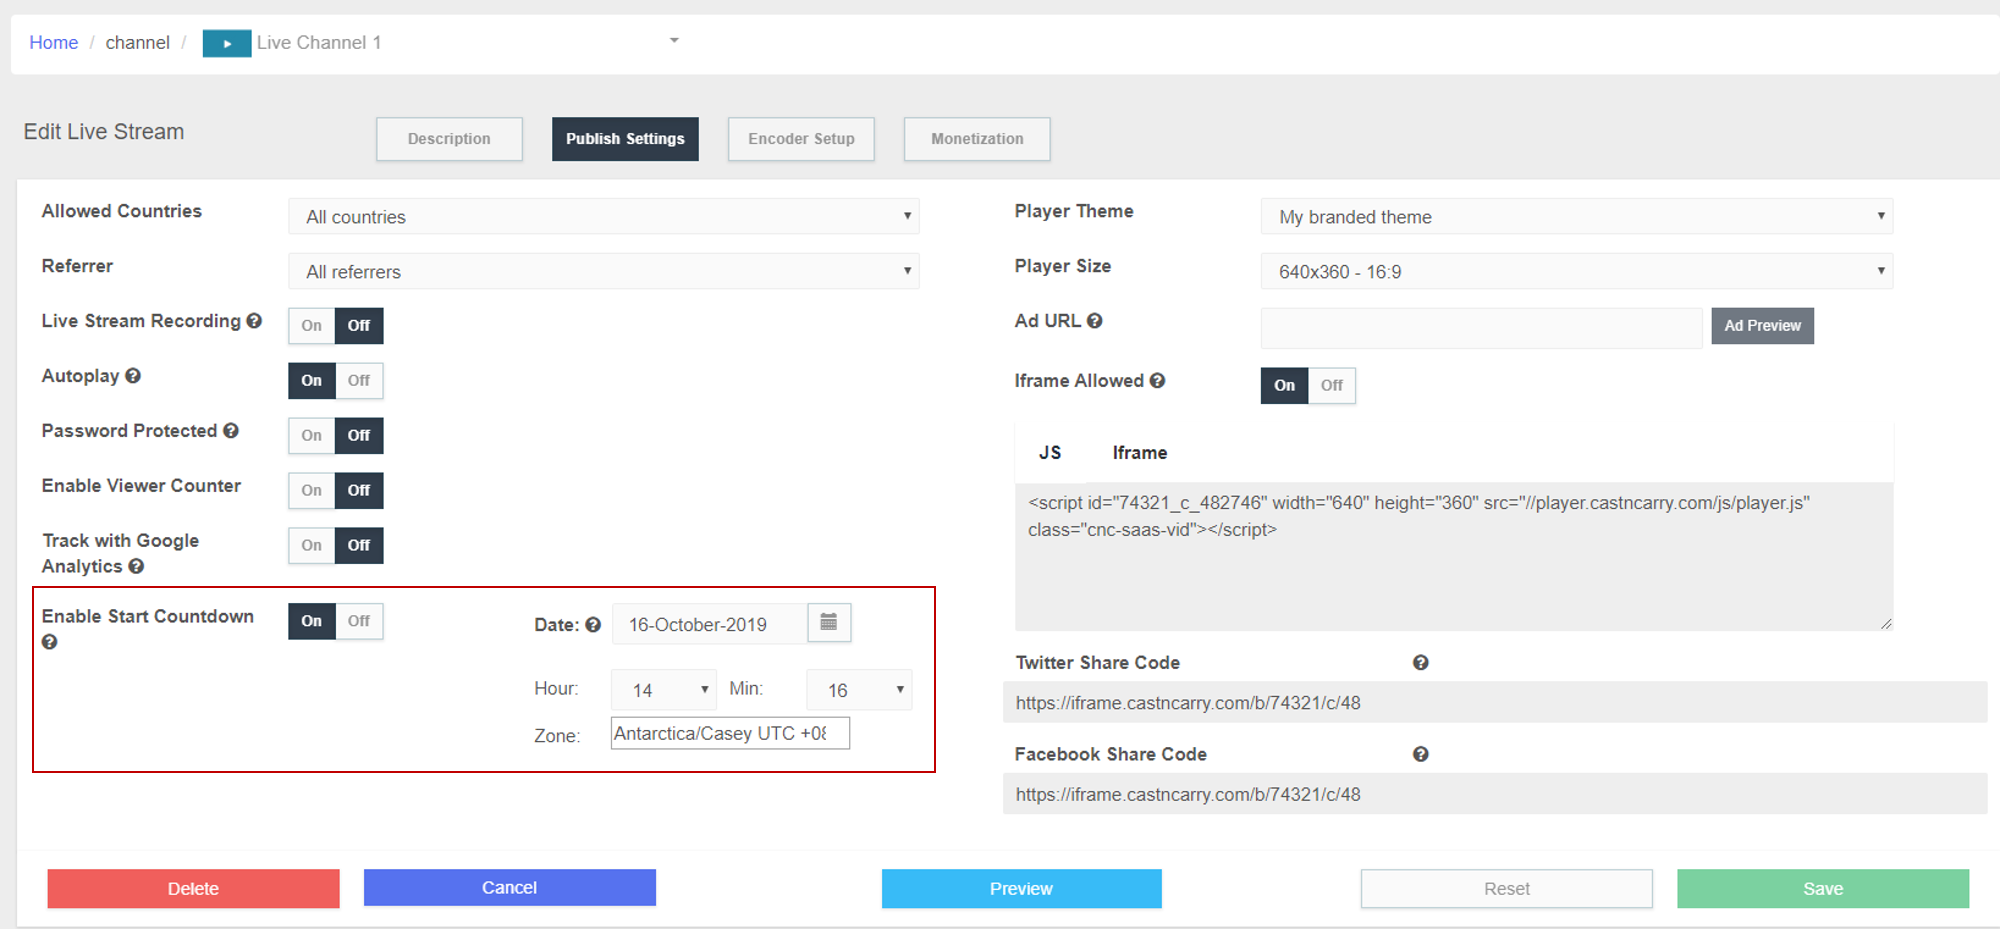Click the JS embed script code text area
Screen dimensions: 2000x929
coord(1453,557)
